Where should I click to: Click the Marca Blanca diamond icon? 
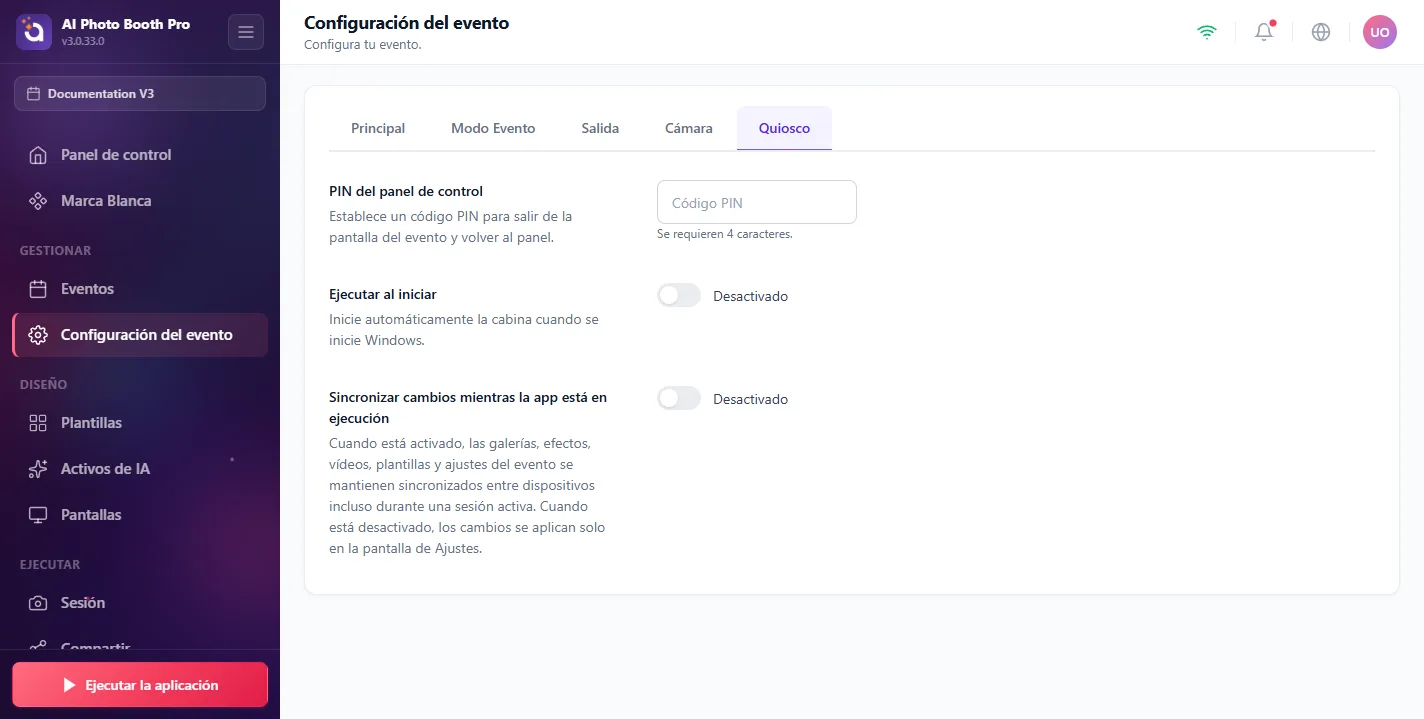point(38,201)
